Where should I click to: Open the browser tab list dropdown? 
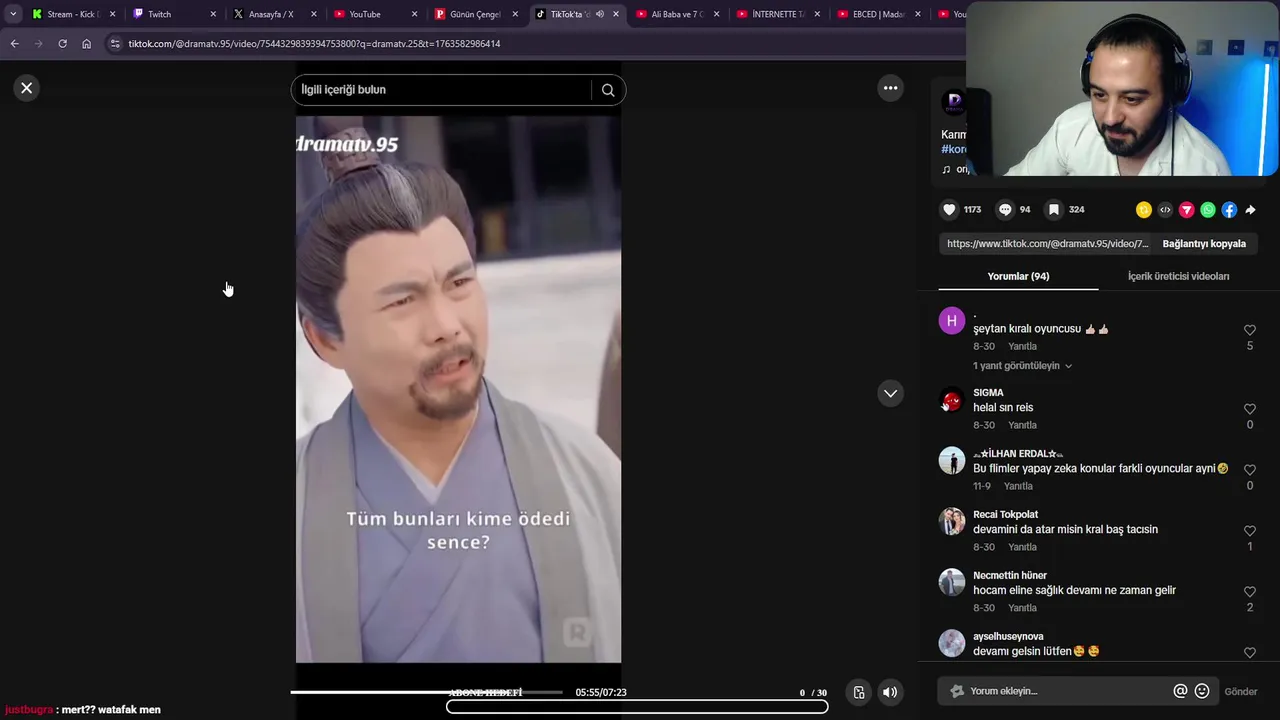coord(13,14)
